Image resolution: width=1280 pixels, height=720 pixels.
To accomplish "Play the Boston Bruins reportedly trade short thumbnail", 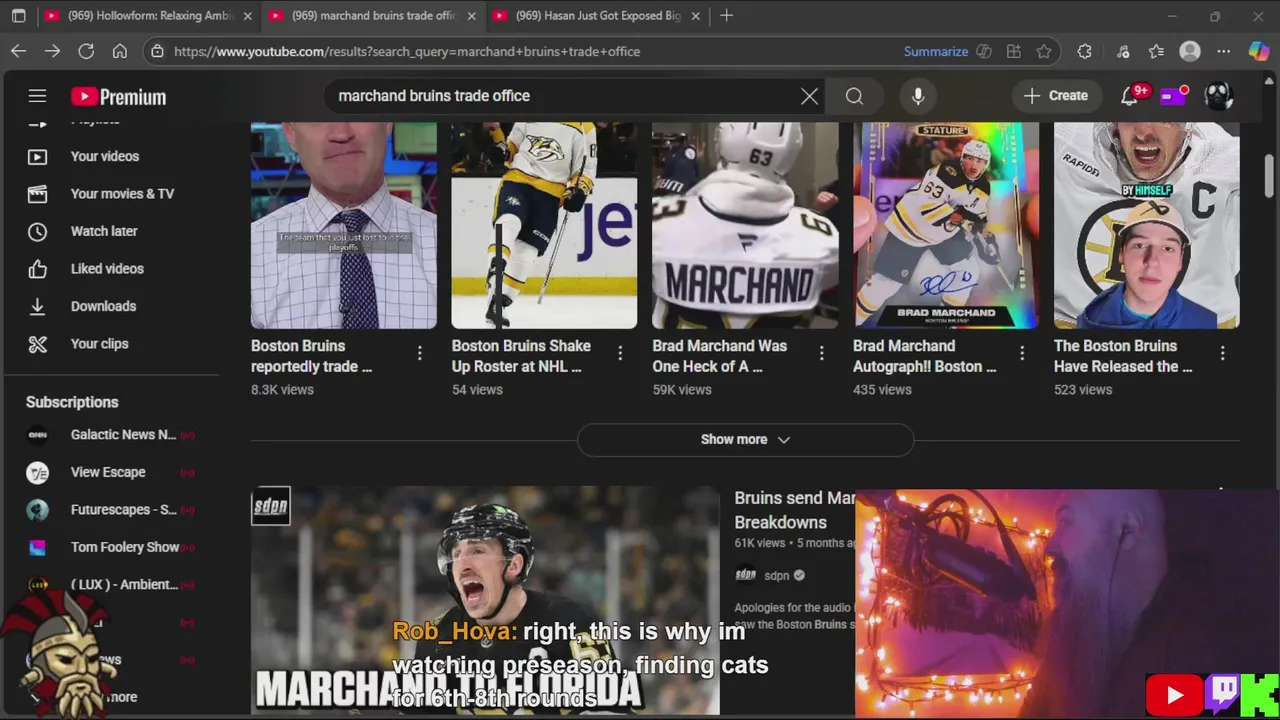I will point(344,226).
